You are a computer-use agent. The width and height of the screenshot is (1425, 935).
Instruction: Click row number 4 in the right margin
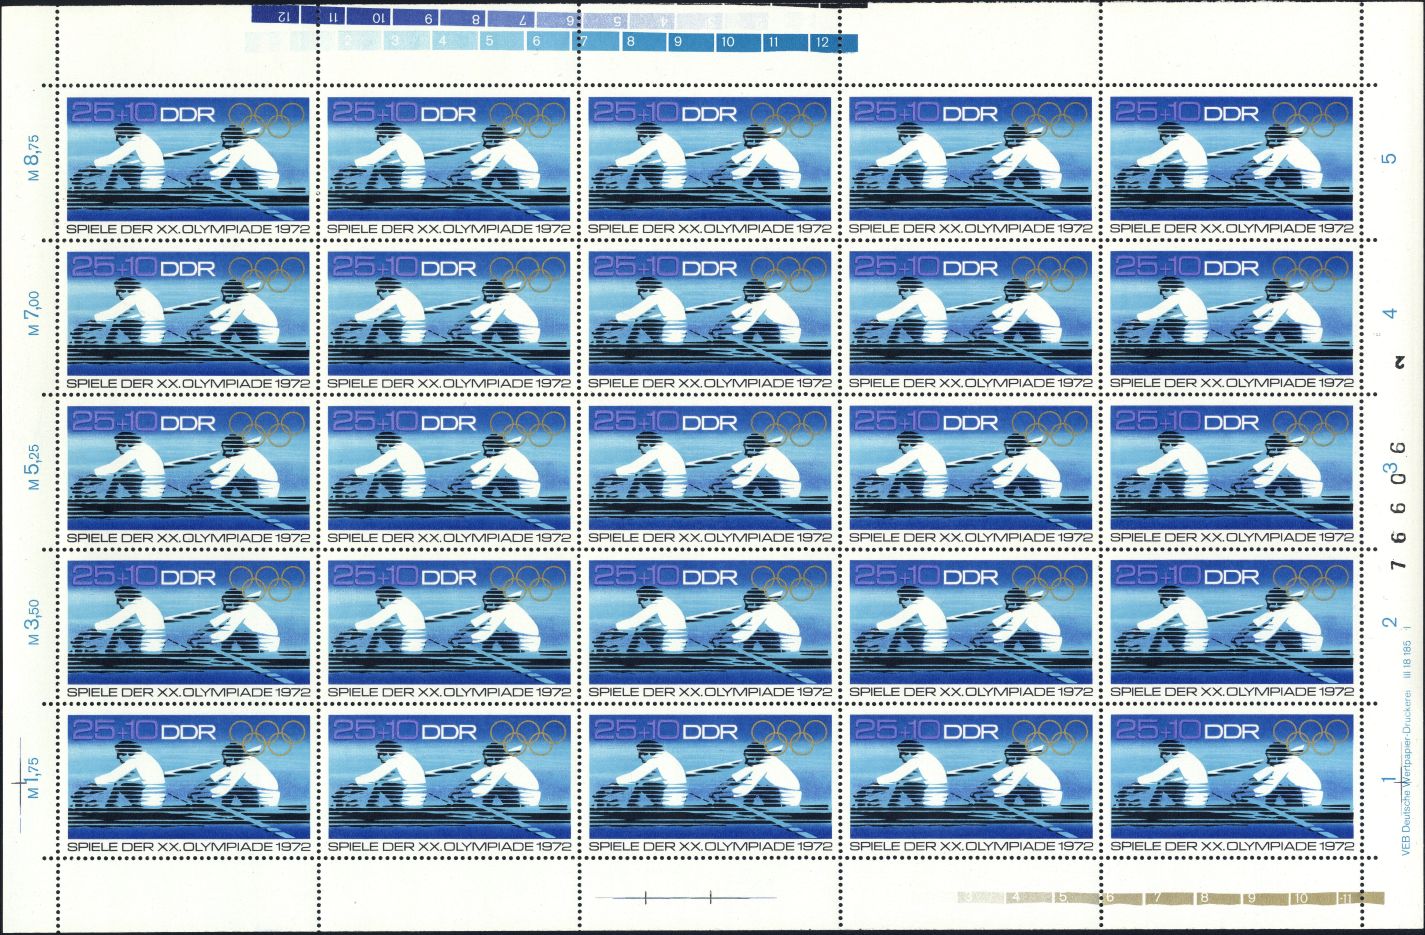(x=1388, y=314)
